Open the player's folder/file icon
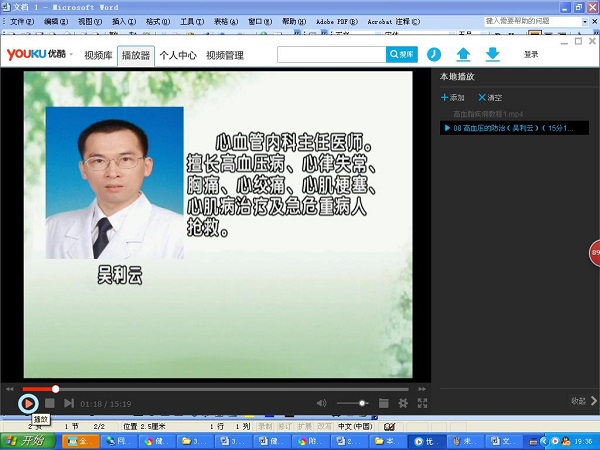This screenshot has width=600, height=450. (383, 403)
